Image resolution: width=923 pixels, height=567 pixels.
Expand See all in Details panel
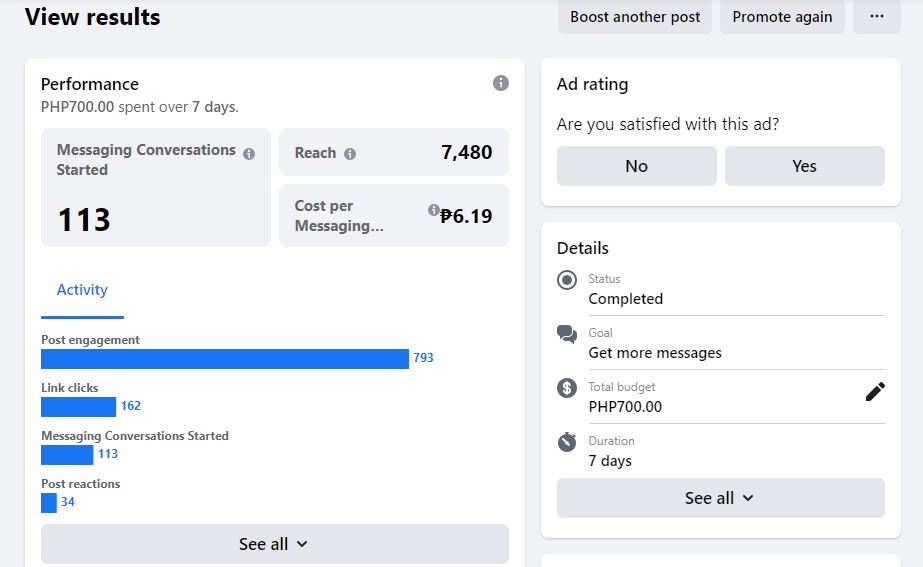(x=720, y=498)
